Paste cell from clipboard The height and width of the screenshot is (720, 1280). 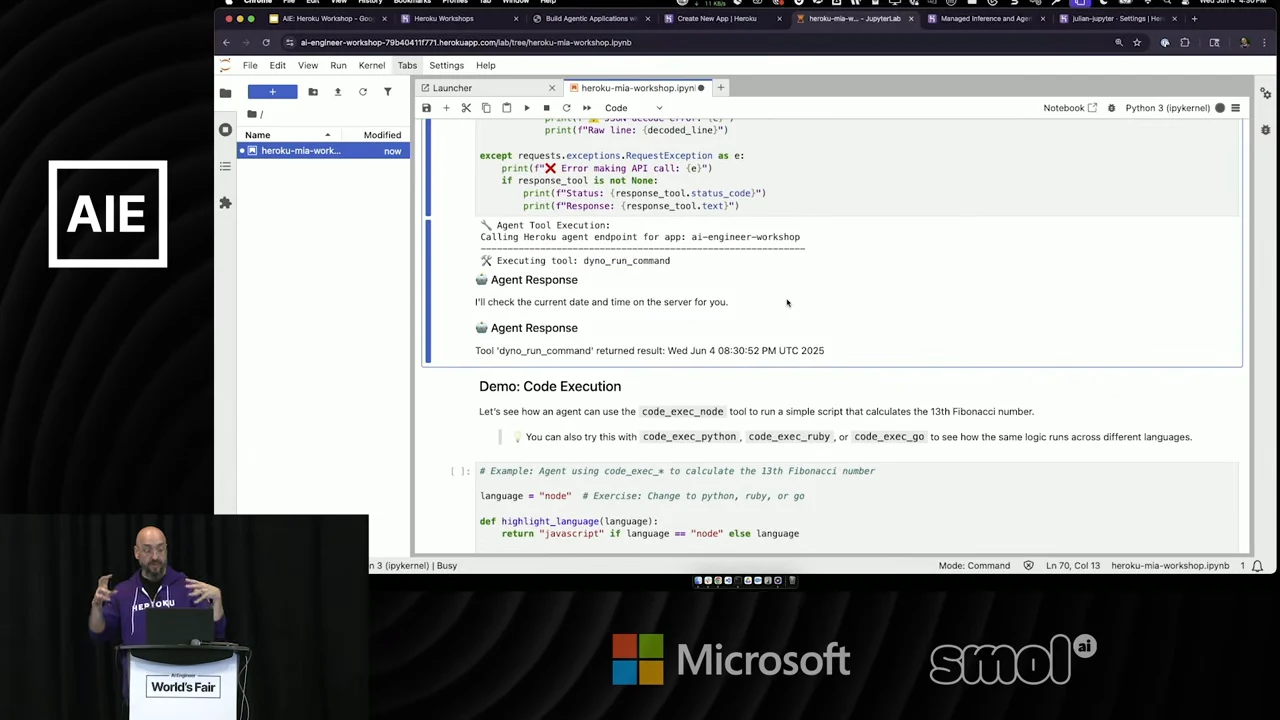point(506,108)
